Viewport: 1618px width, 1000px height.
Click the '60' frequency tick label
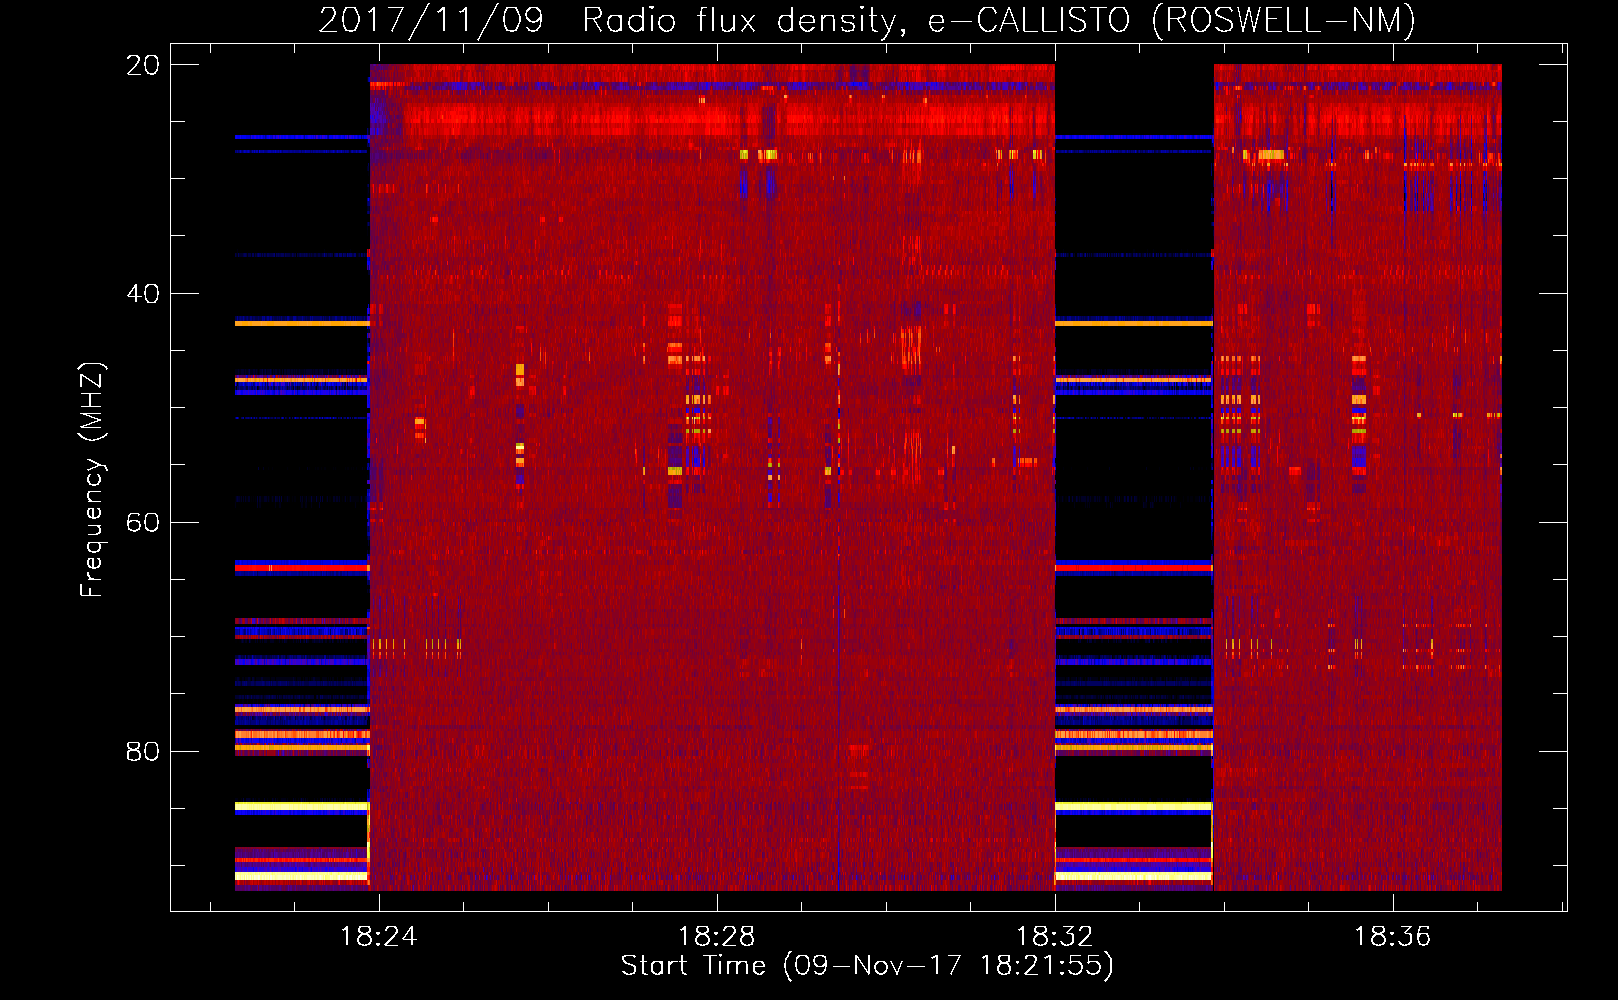click(x=143, y=523)
